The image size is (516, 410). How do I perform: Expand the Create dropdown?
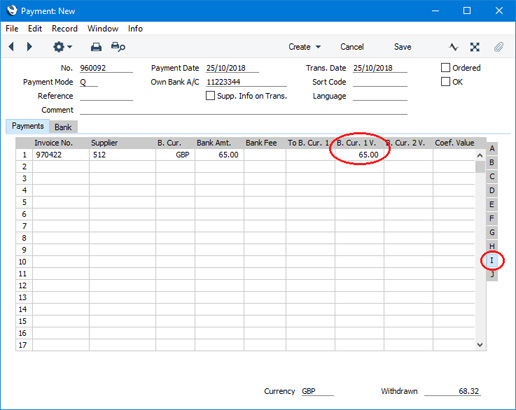point(305,47)
